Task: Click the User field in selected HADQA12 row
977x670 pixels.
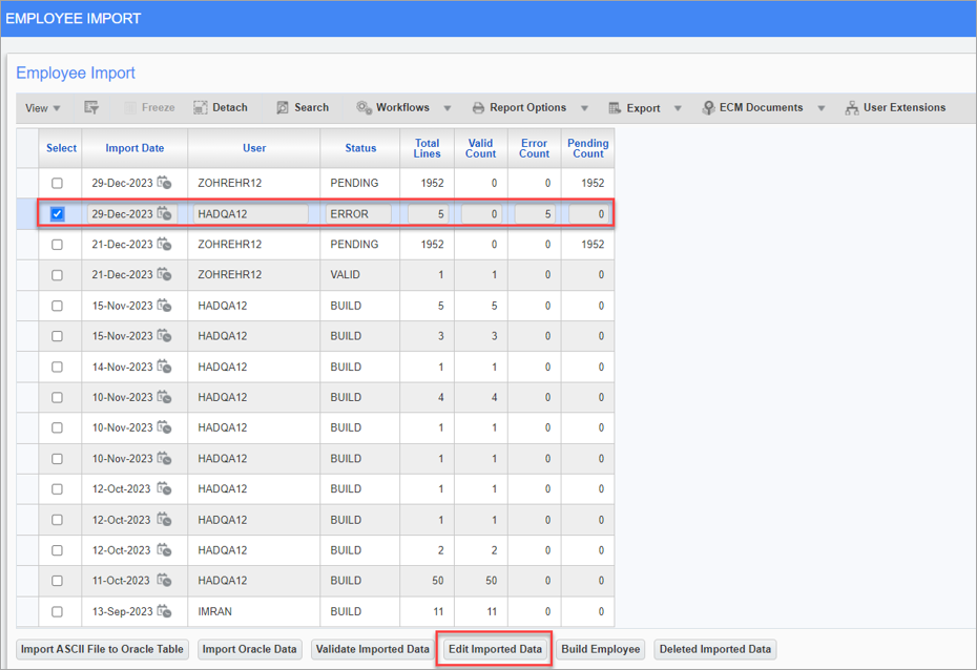Action: click(x=250, y=214)
